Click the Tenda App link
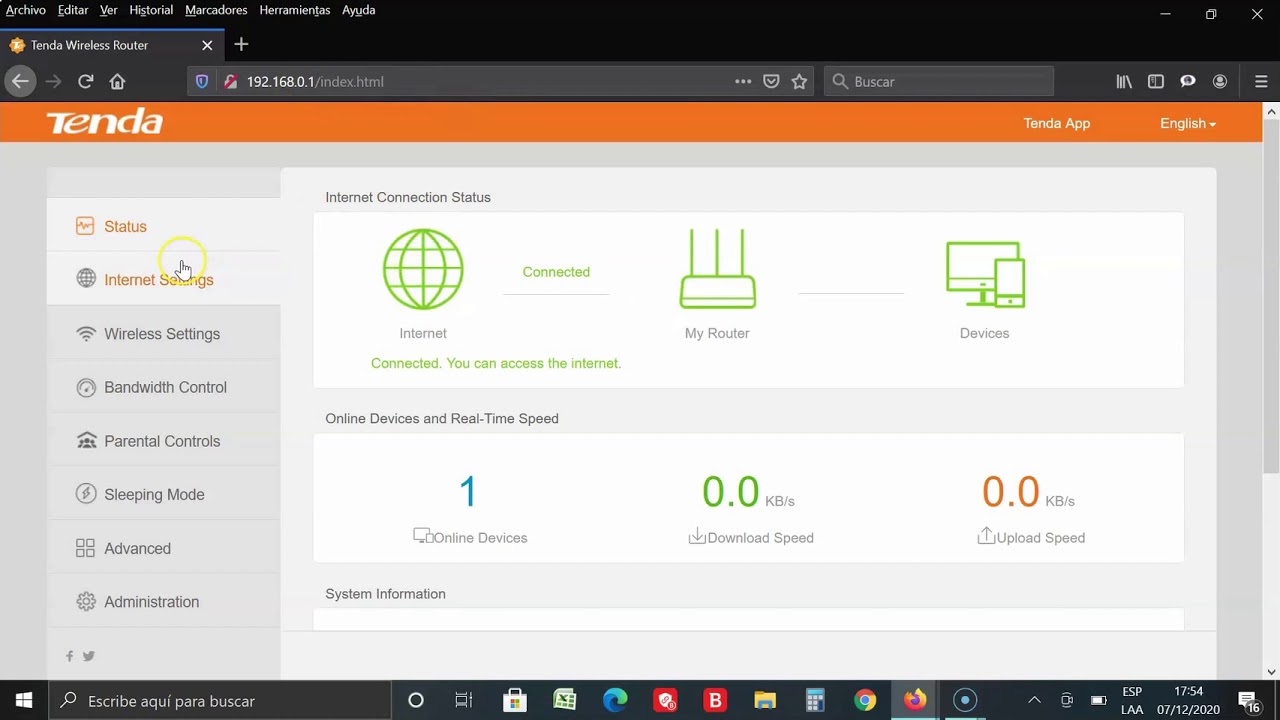 click(1057, 123)
